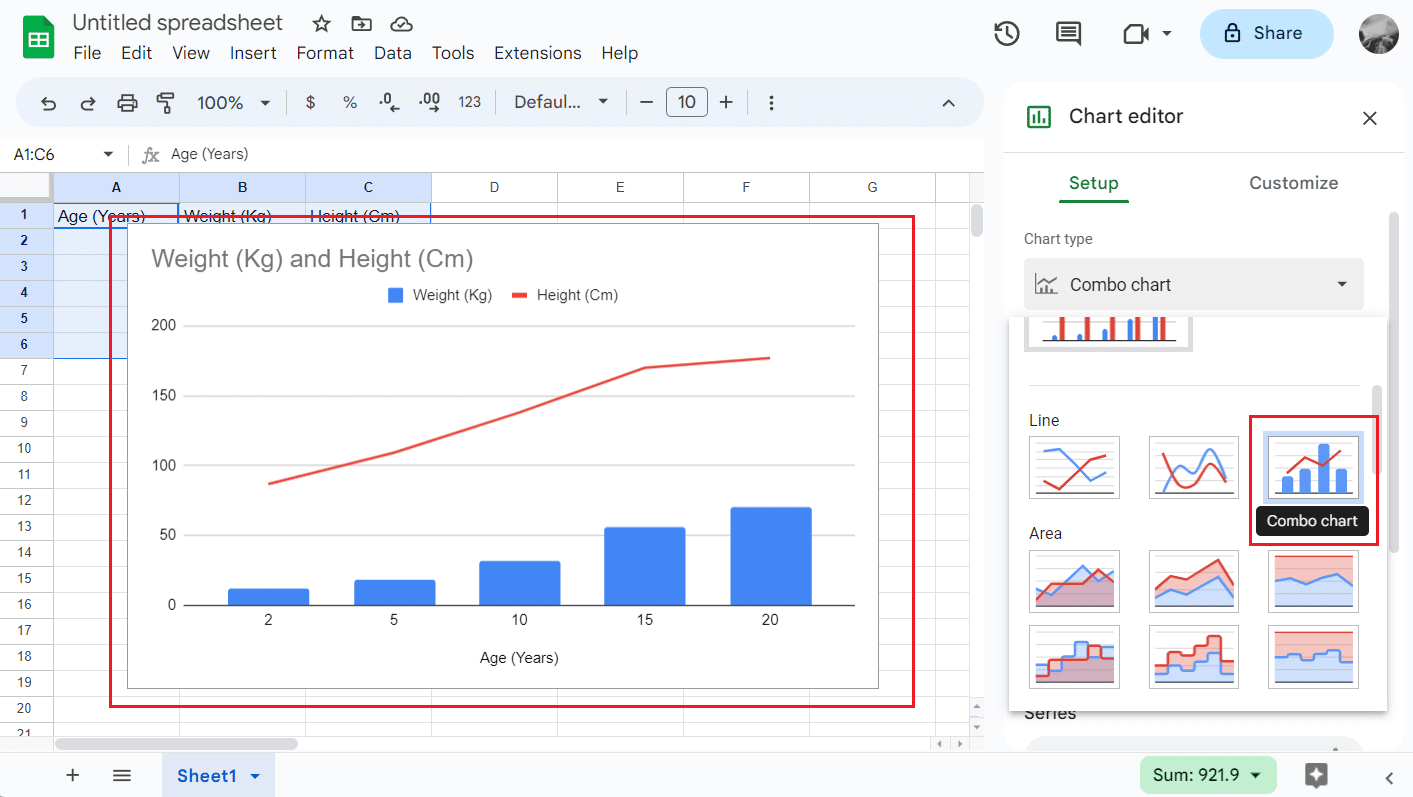Add a new sheet with plus icon

(x=72, y=775)
